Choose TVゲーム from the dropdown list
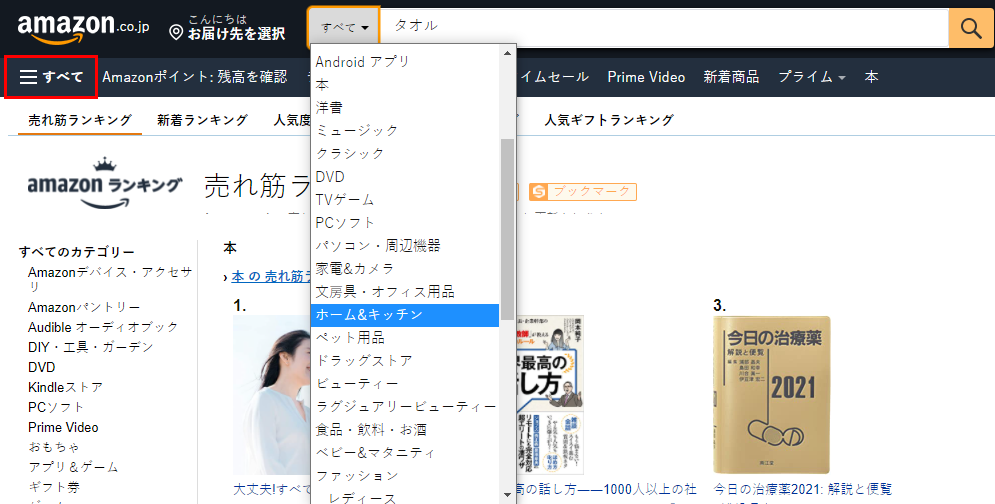Image resolution: width=995 pixels, height=504 pixels. point(405,199)
